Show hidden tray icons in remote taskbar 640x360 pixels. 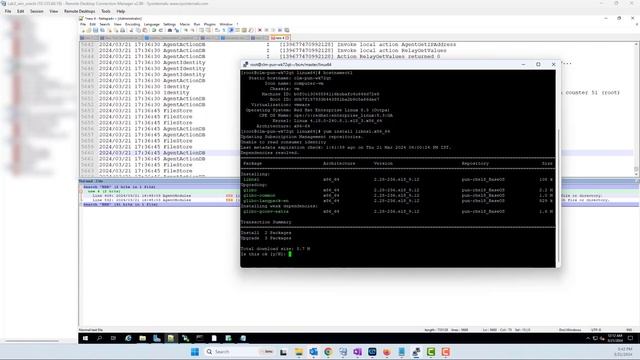(588, 338)
